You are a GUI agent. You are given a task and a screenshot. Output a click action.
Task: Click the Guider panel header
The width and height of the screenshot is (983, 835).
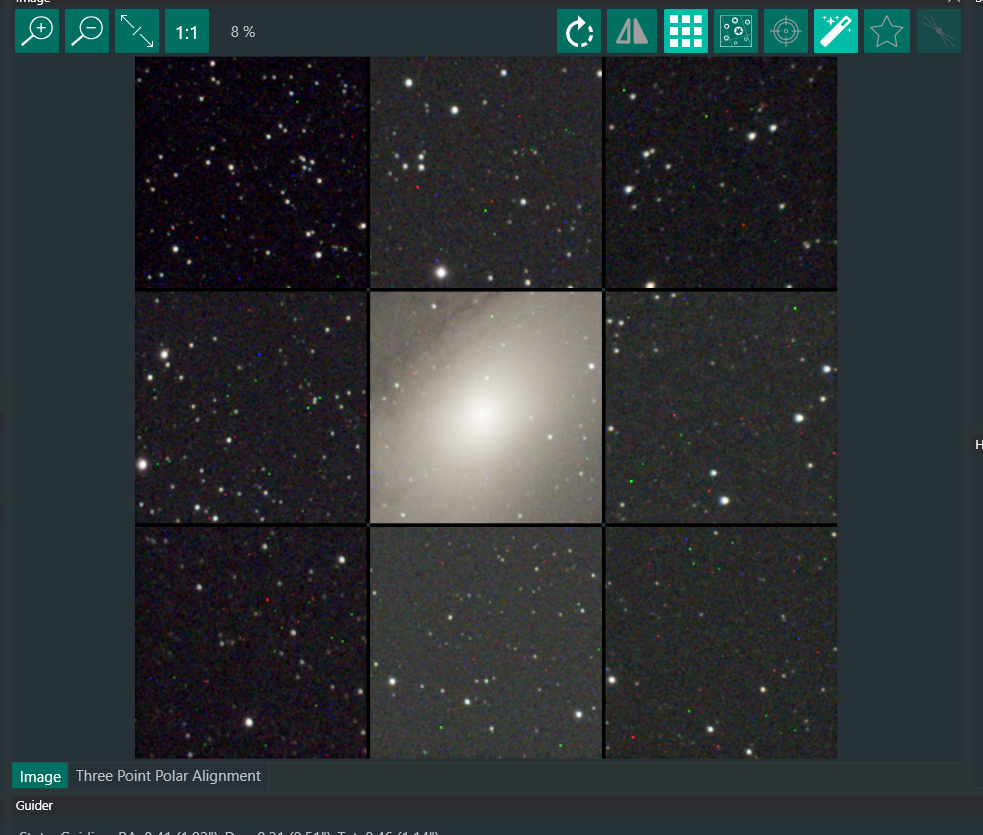tap(34, 806)
